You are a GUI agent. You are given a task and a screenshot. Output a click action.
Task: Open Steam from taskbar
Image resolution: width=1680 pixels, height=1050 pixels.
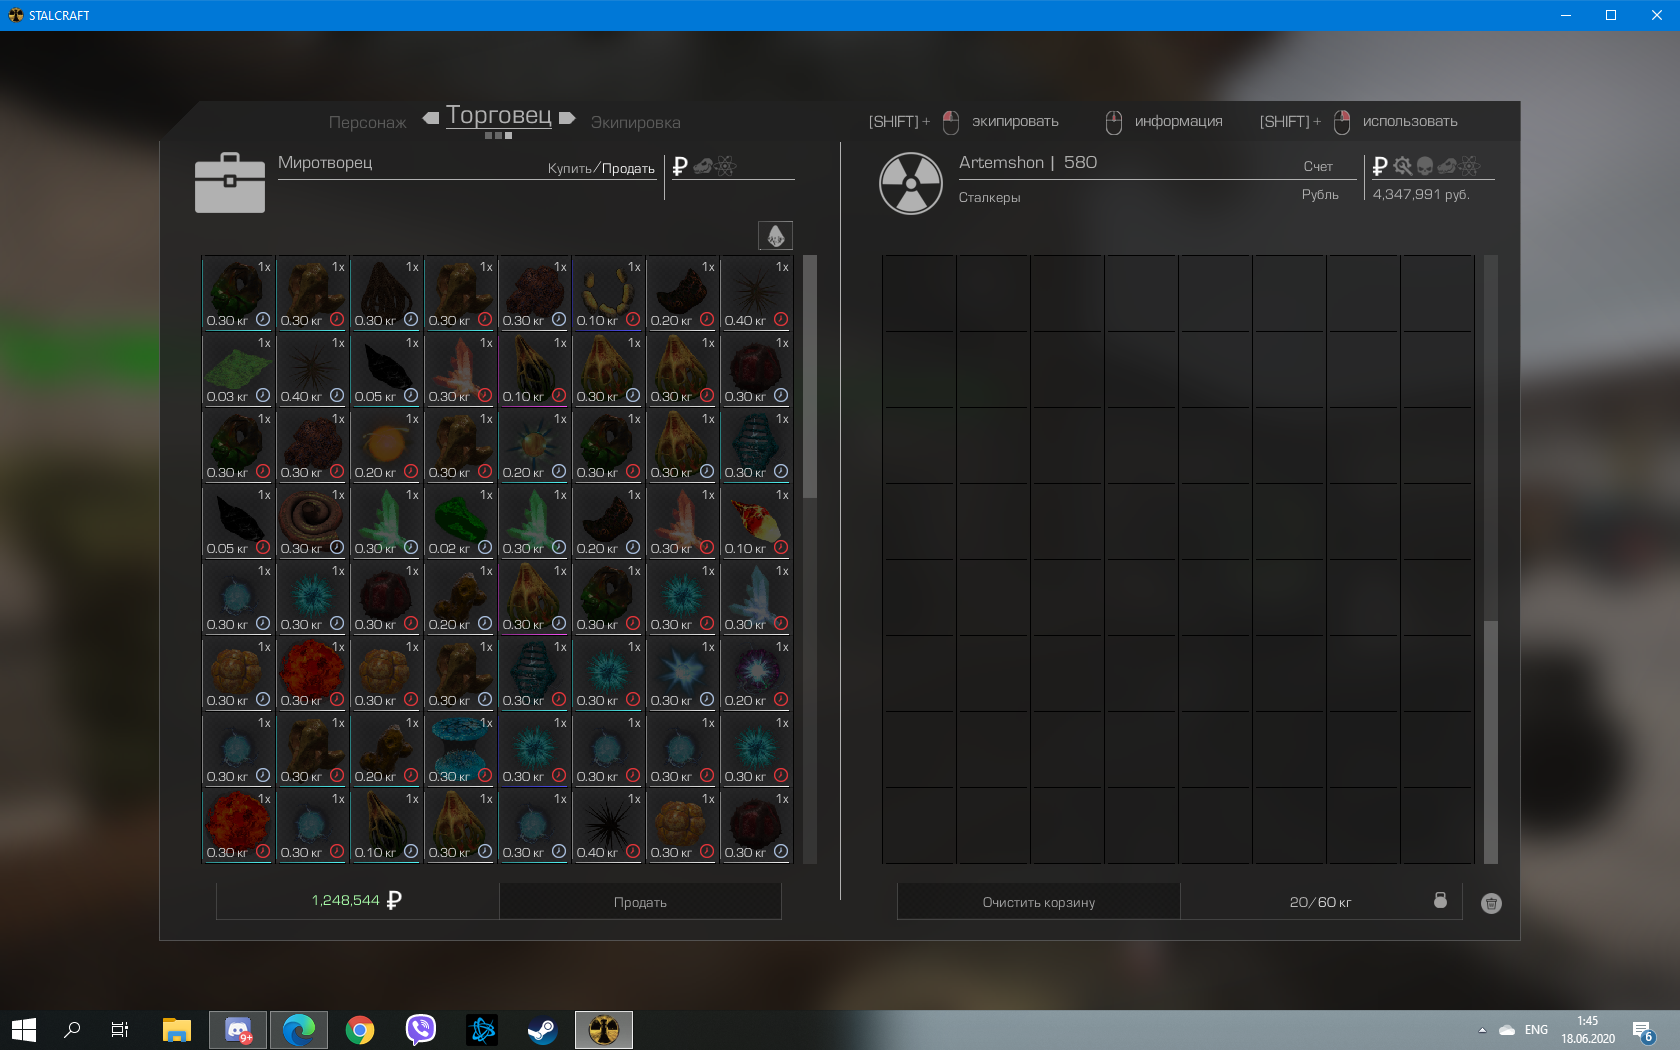click(543, 1030)
